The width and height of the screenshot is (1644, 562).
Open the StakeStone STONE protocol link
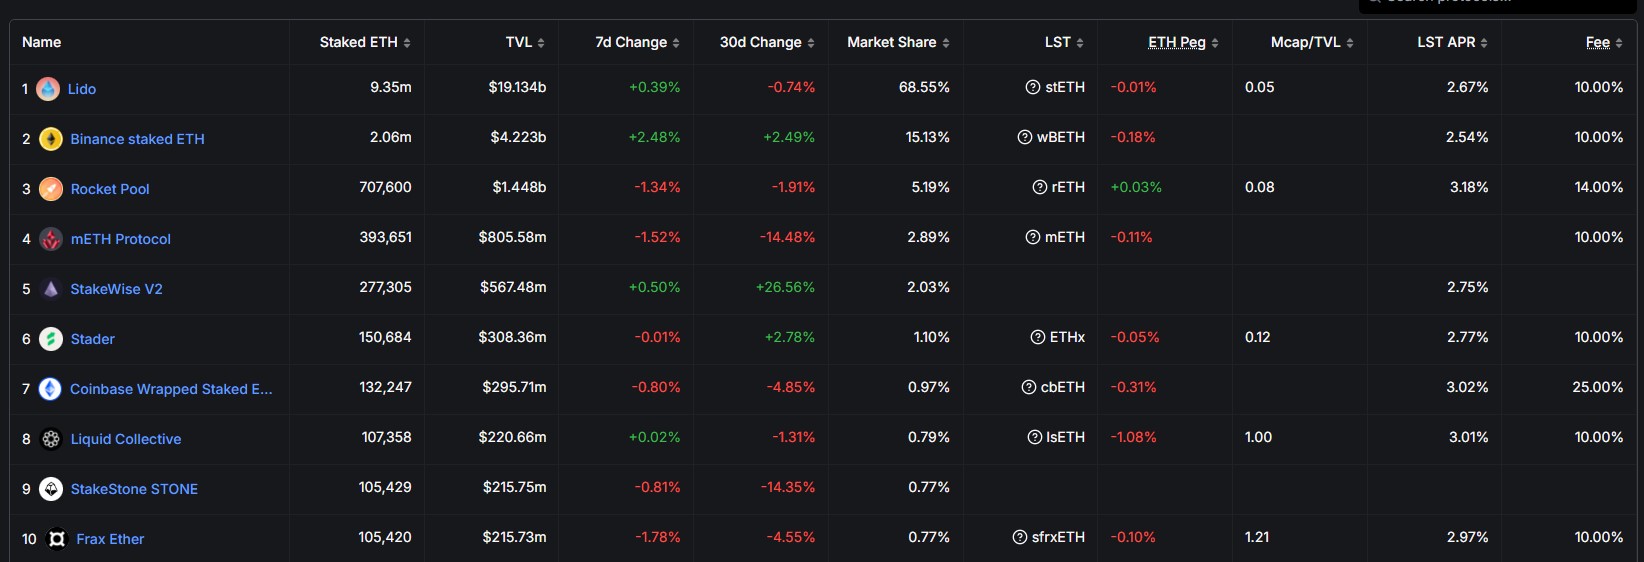point(134,489)
